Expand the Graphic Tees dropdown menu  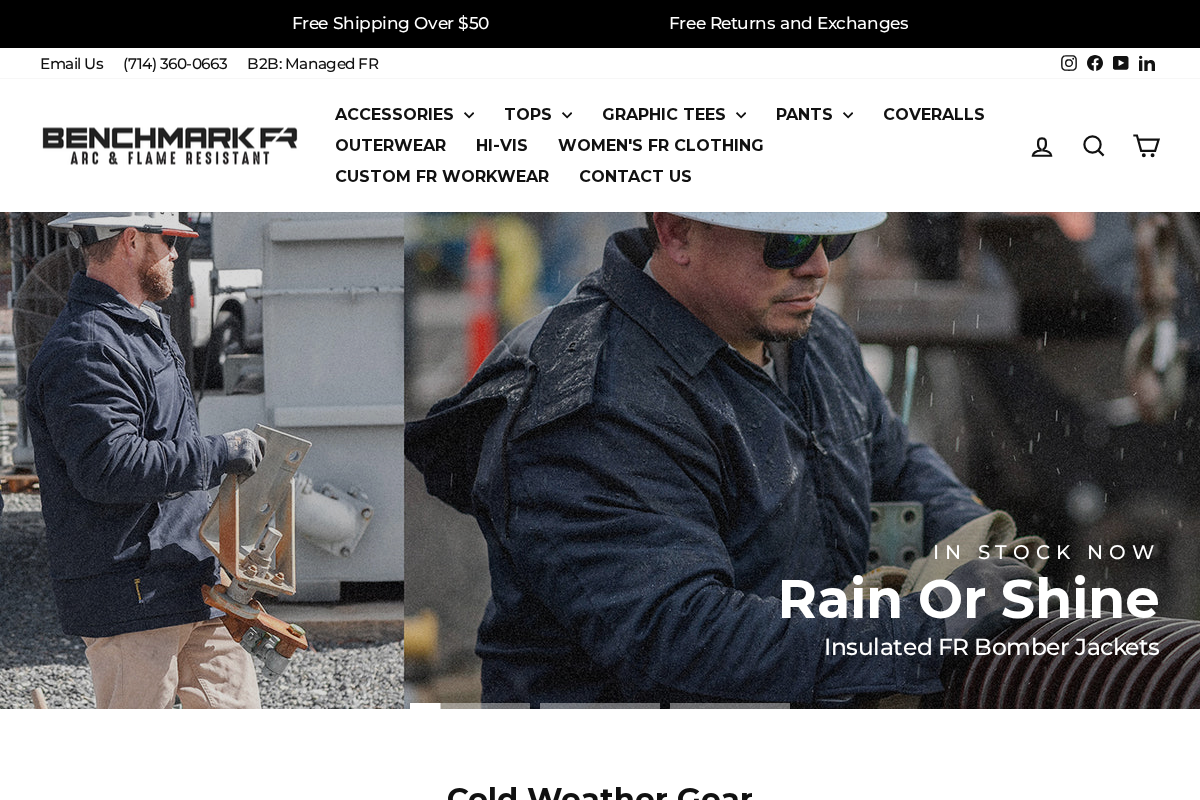click(674, 114)
